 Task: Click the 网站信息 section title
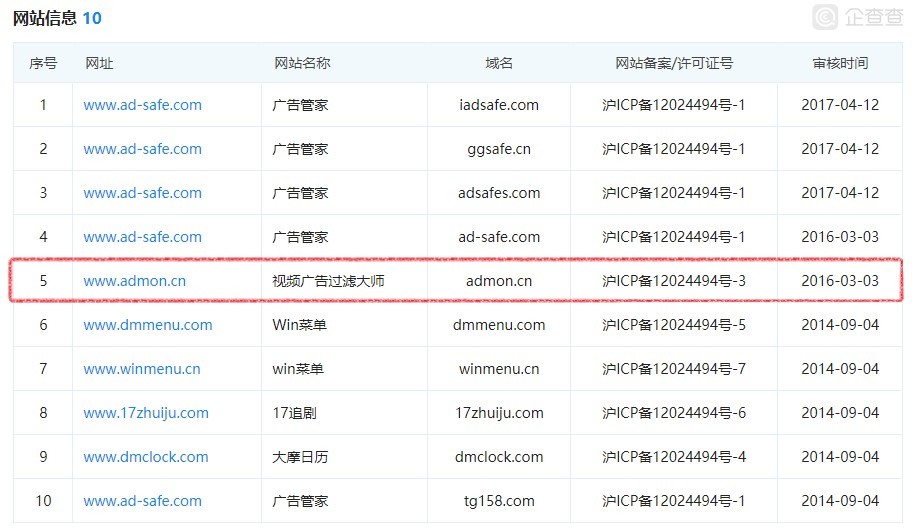tap(45, 18)
